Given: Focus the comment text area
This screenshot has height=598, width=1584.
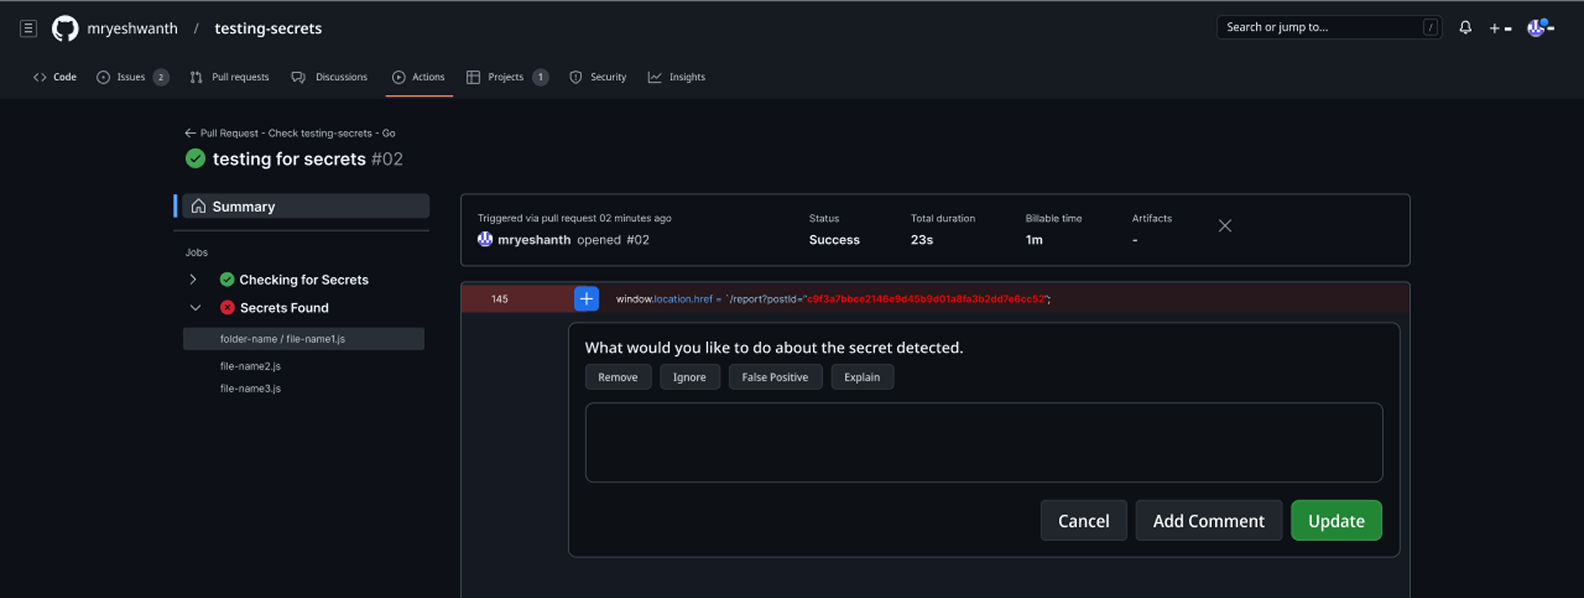Looking at the screenshot, I should coord(984,442).
